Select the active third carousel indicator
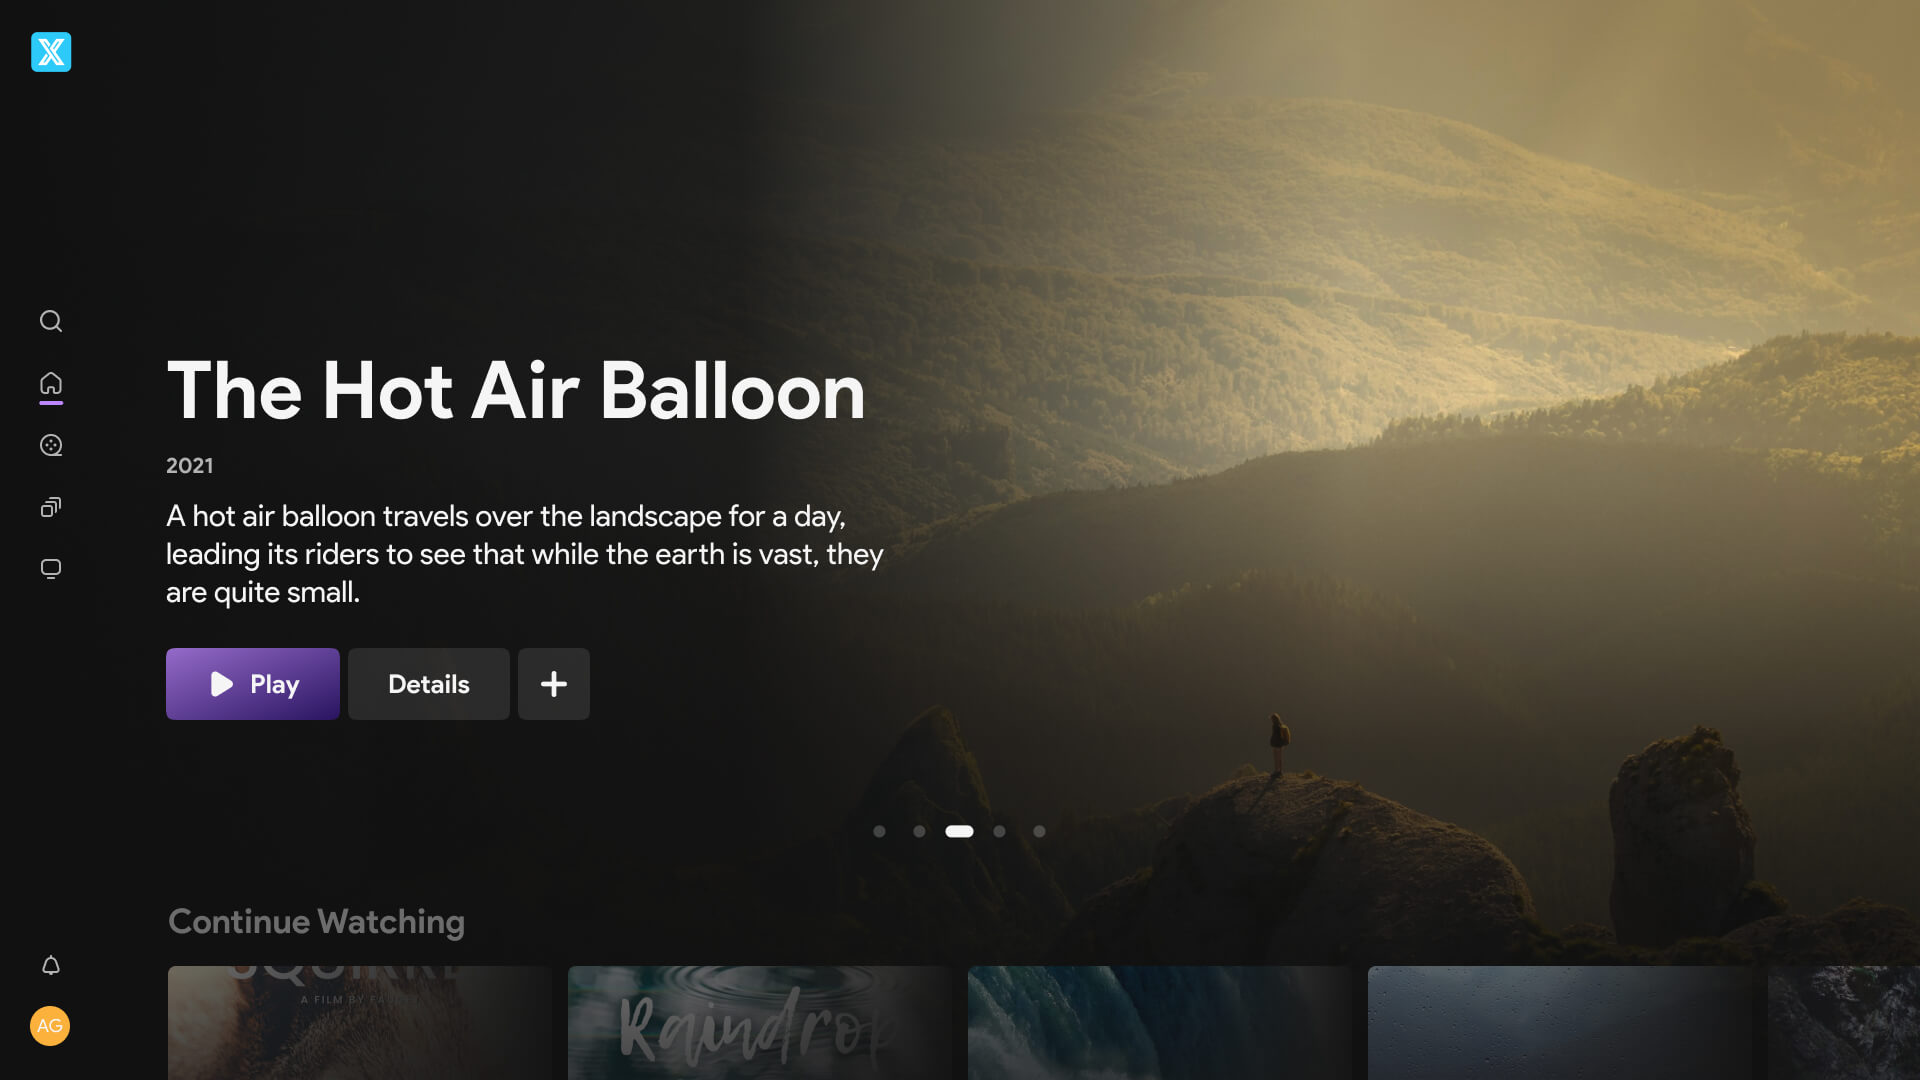 click(959, 831)
